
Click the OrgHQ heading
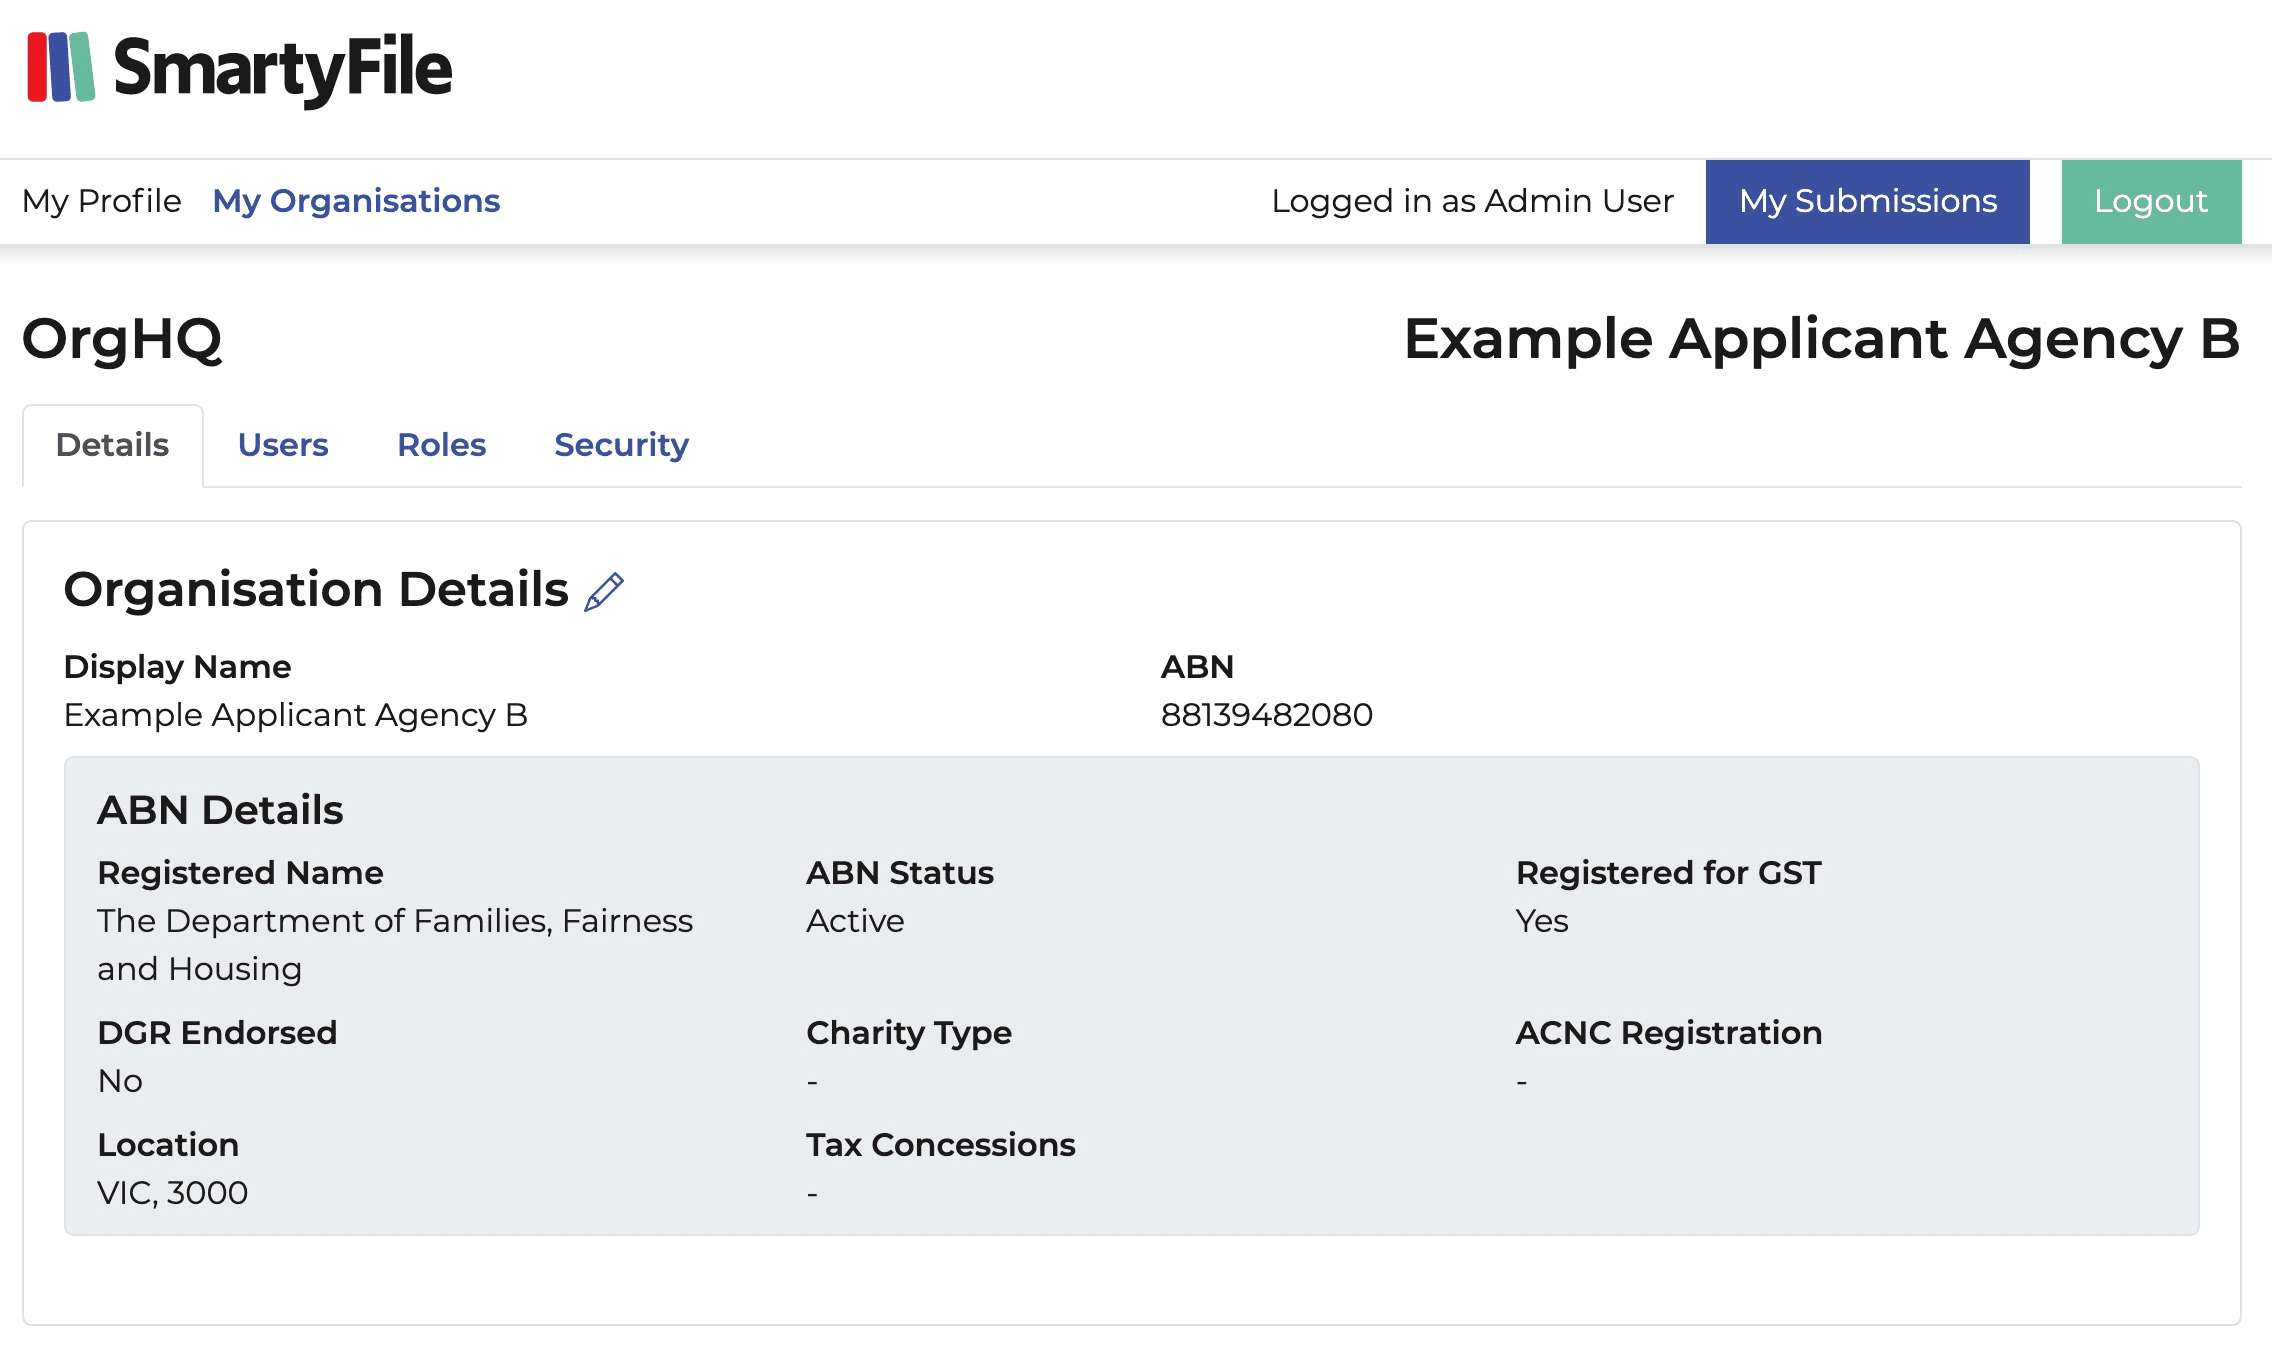pyautogui.click(x=124, y=340)
